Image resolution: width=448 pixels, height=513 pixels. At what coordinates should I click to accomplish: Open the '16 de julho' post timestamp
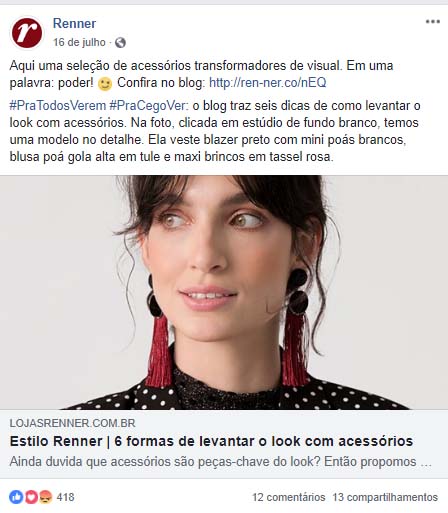coord(79,42)
